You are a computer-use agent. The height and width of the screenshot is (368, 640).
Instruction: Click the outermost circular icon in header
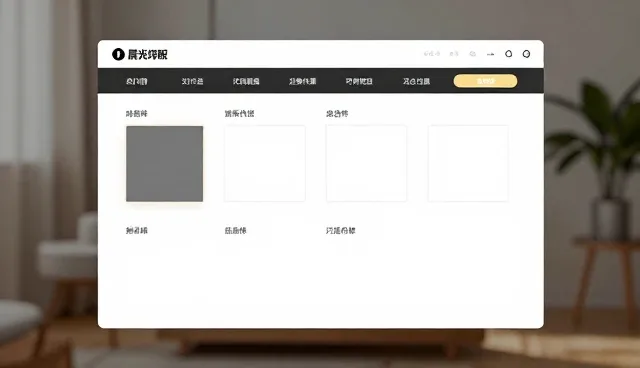[x=527, y=54]
